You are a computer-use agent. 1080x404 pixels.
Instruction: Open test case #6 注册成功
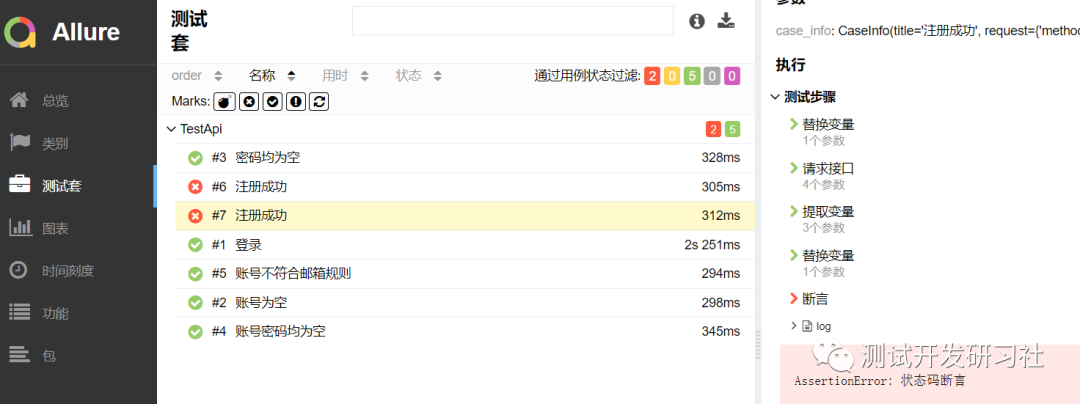tap(465, 187)
